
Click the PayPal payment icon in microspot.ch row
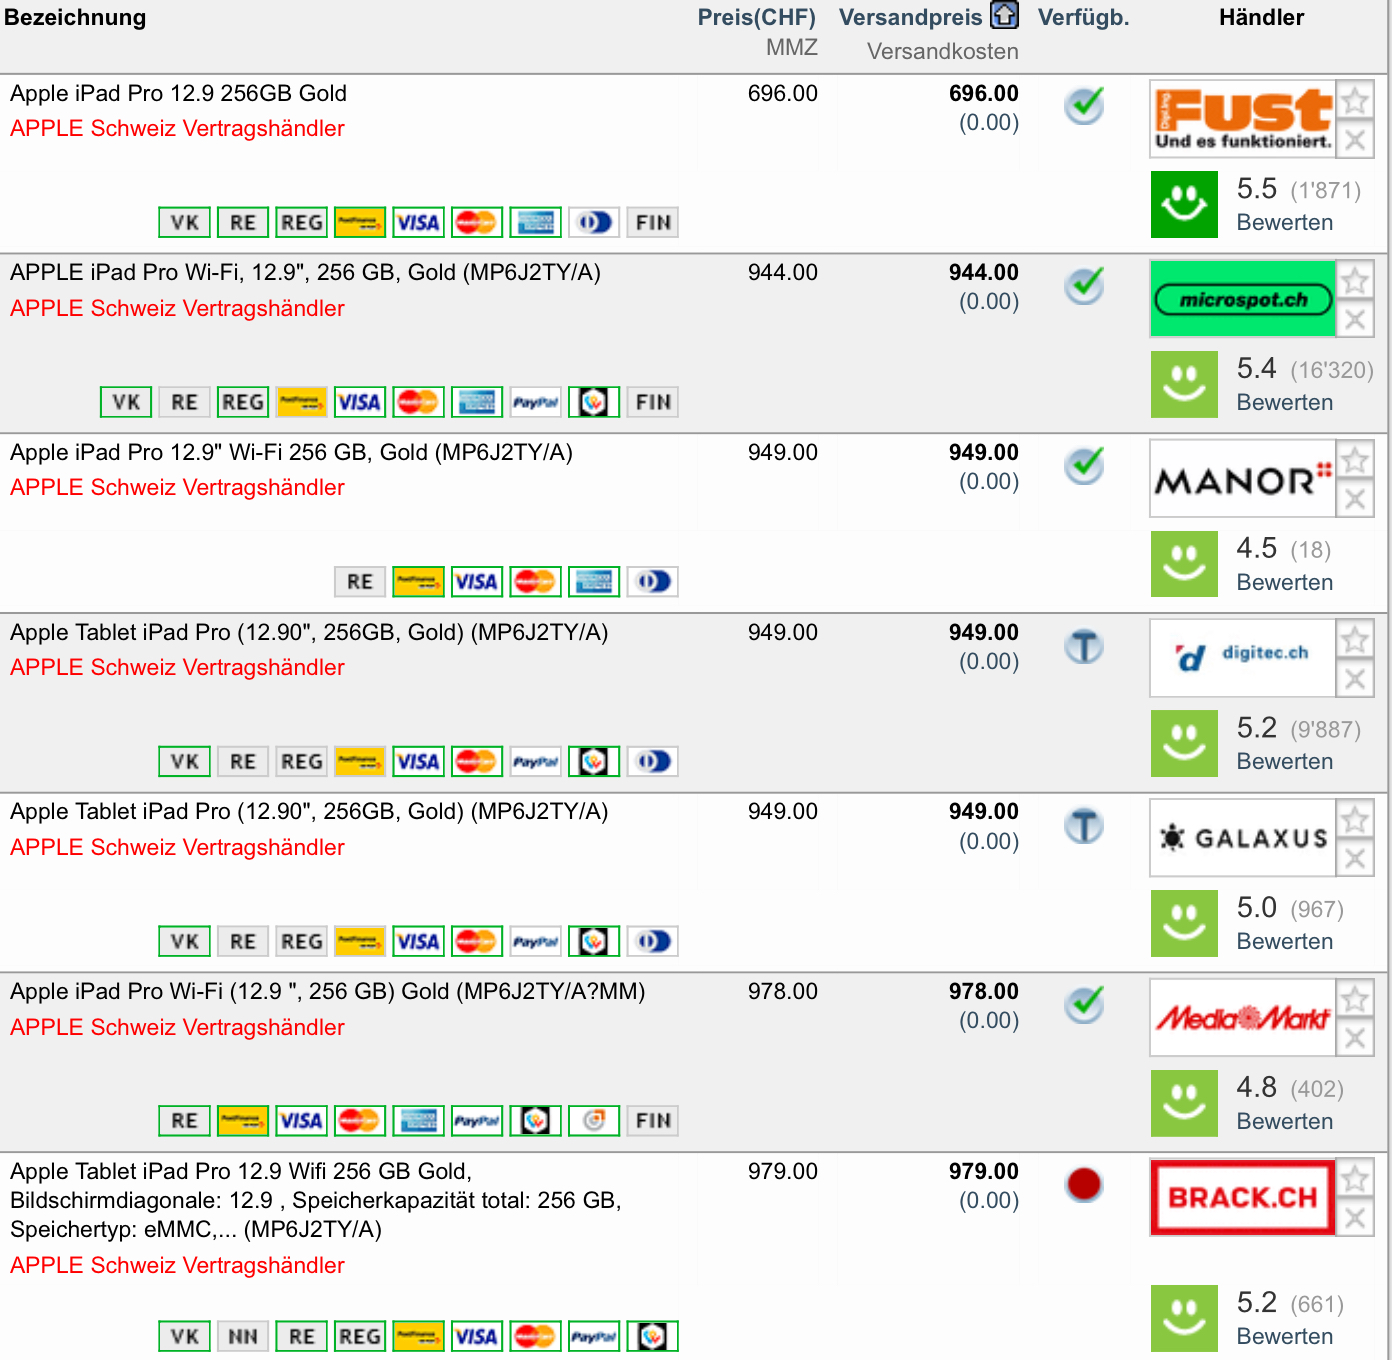pyautogui.click(x=535, y=402)
